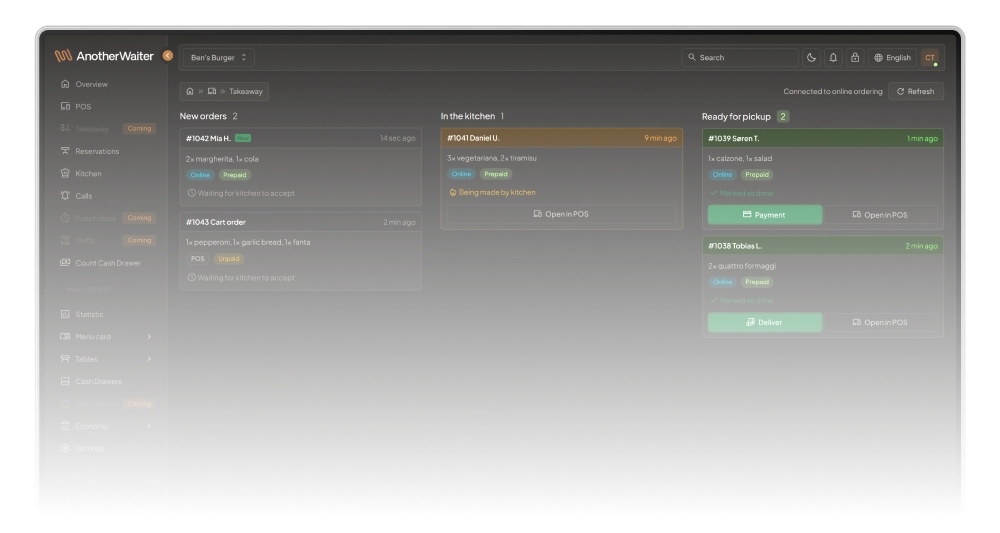
Task: Open Calls in the sidebar
Action: coord(84,196)
